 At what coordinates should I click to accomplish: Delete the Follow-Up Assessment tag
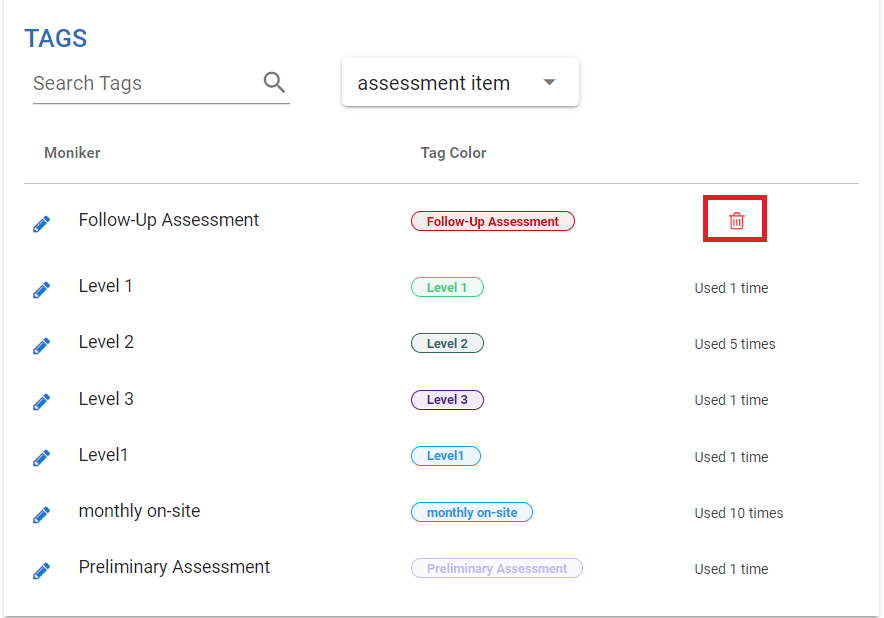tap(736, 220)
